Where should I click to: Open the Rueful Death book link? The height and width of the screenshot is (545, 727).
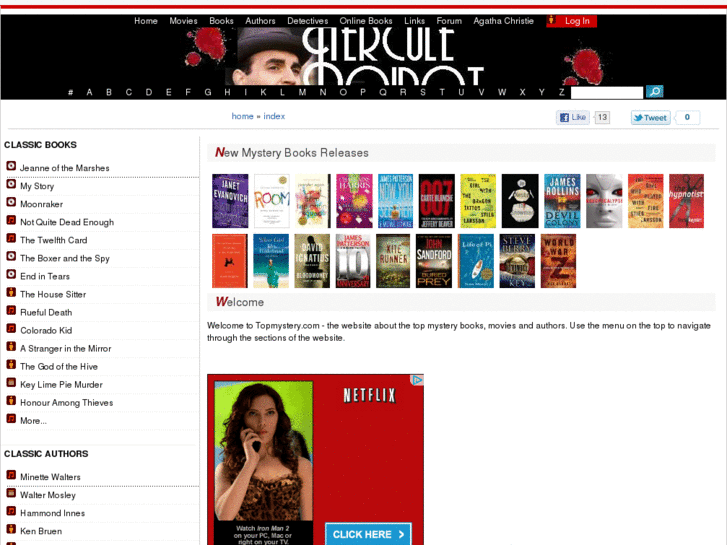(46, 313)
